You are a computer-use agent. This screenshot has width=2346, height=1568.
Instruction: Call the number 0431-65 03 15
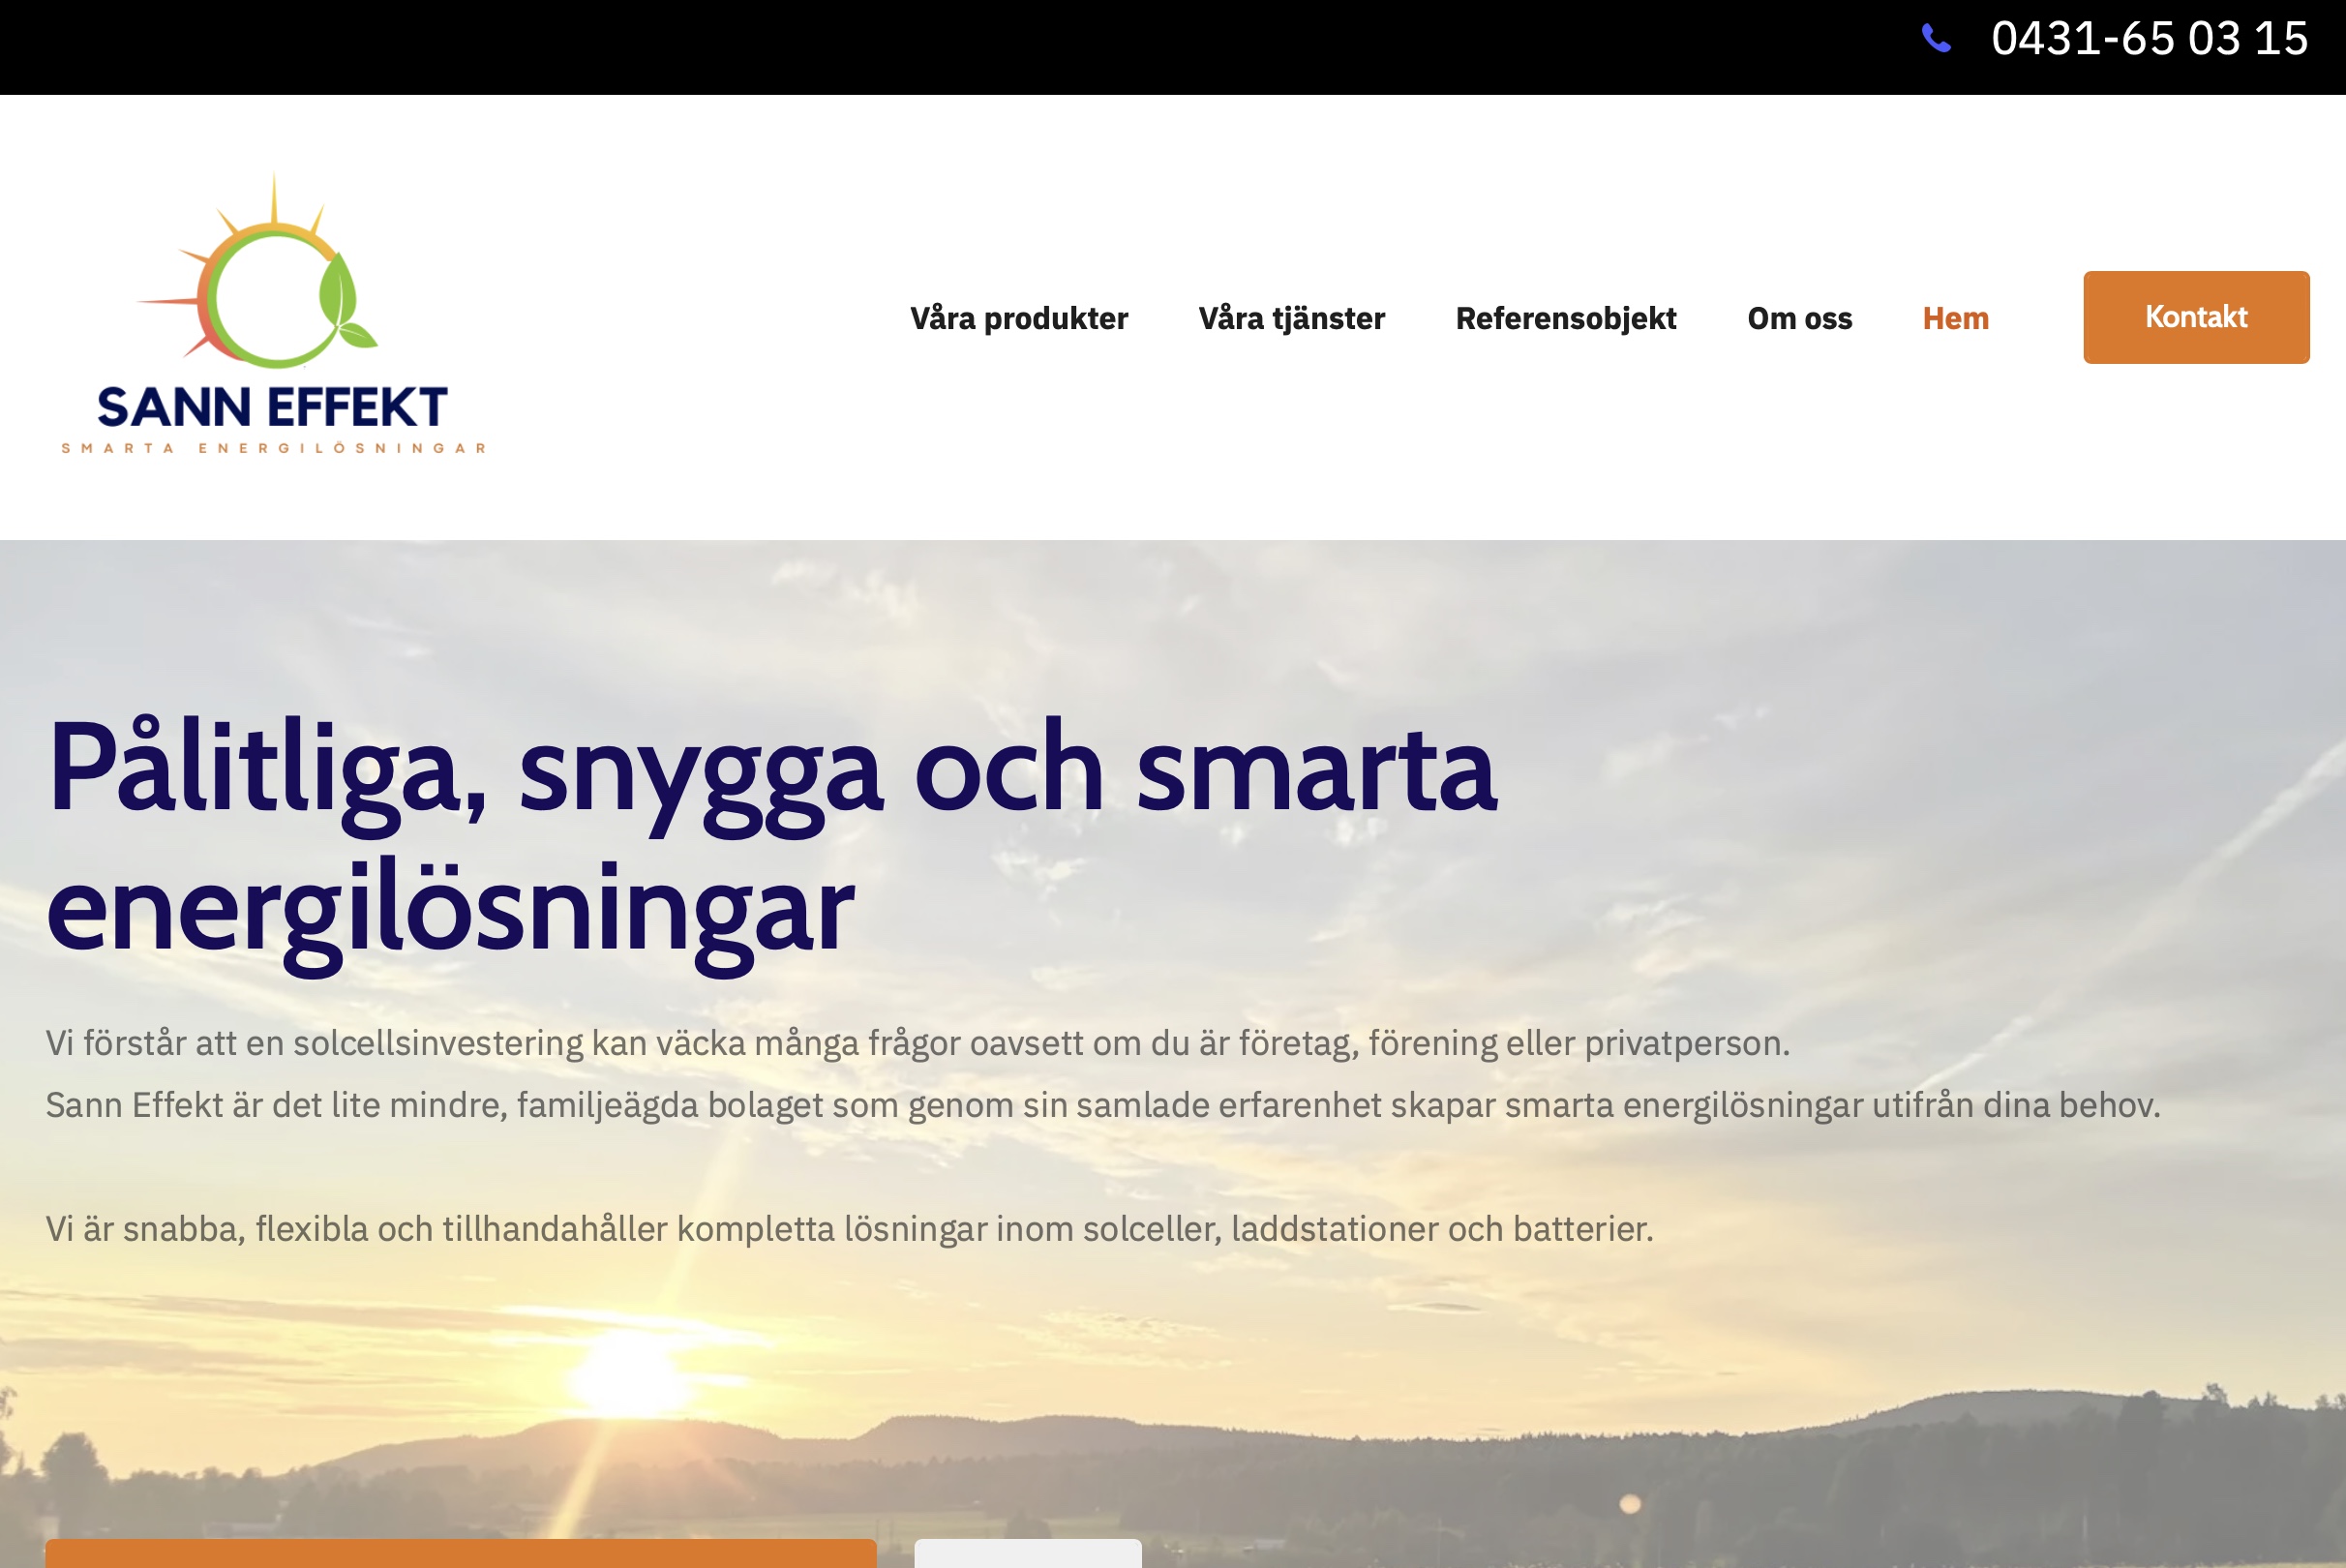2149,39
